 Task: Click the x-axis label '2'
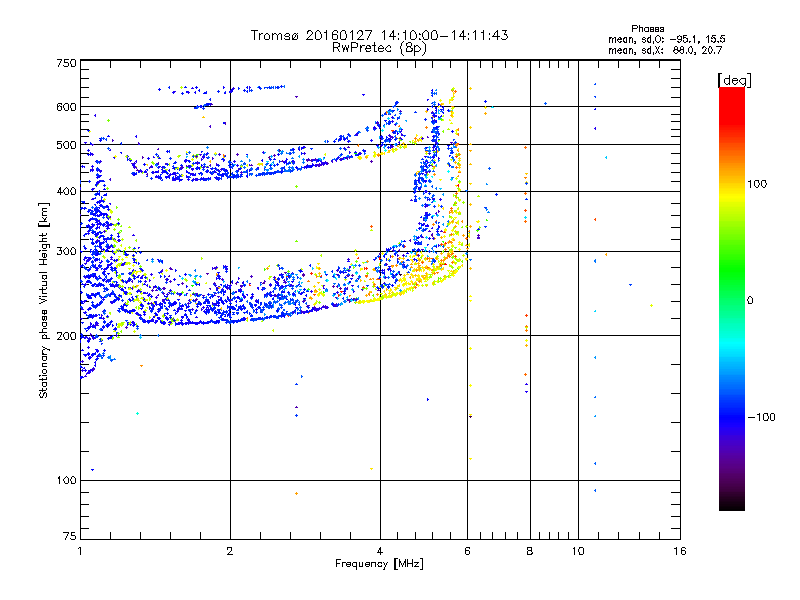pyautogui.click(x=230, y=551)
